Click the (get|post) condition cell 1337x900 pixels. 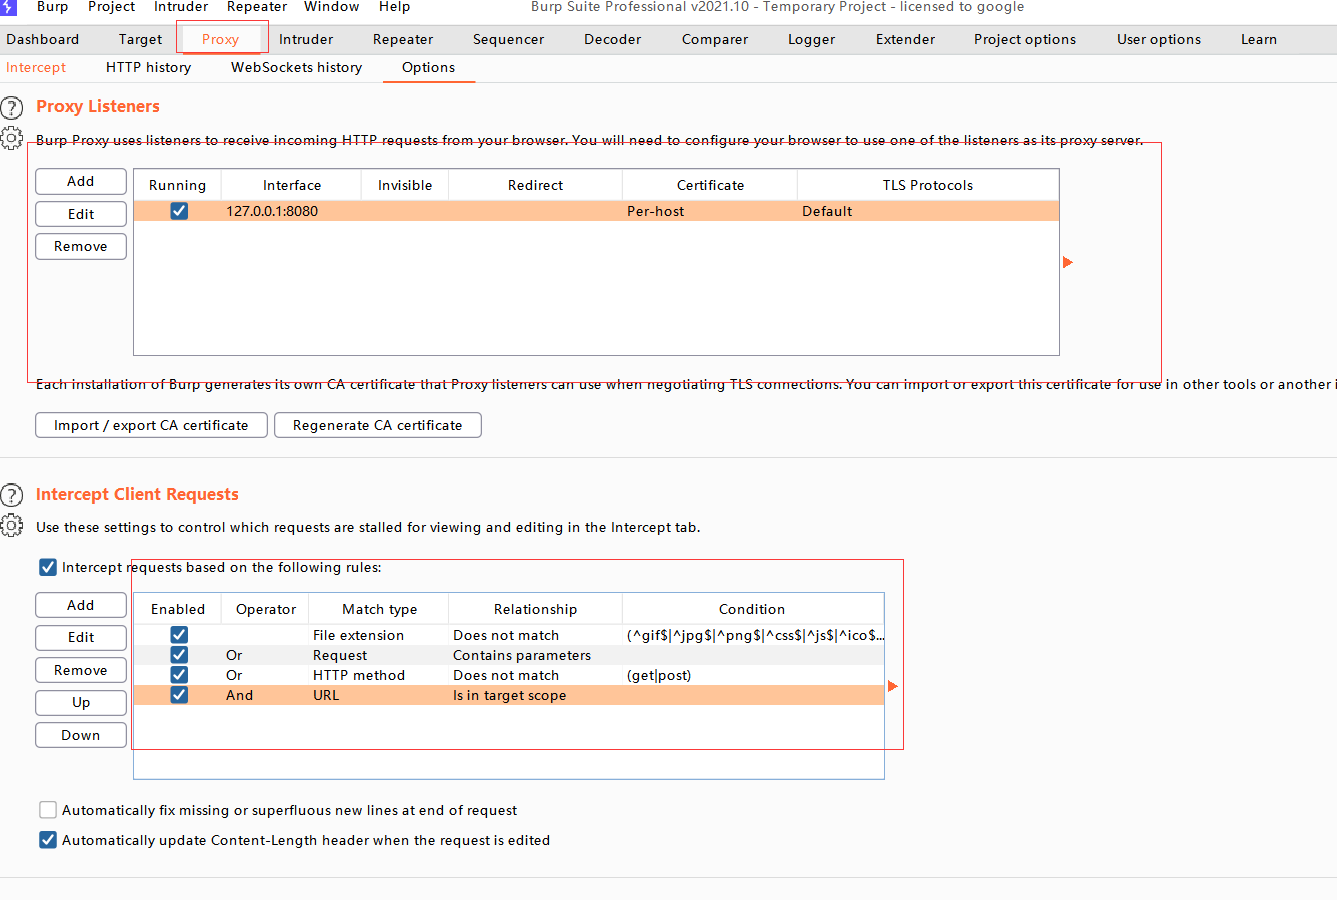coord(753,675)
